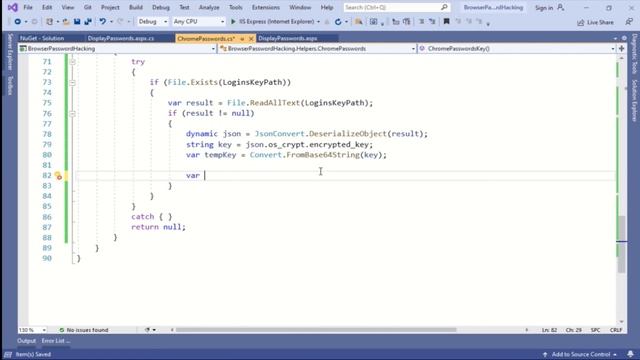Open the Debug configuration dropdown
This screenshot has height=360, width=640.
(153, 22)
